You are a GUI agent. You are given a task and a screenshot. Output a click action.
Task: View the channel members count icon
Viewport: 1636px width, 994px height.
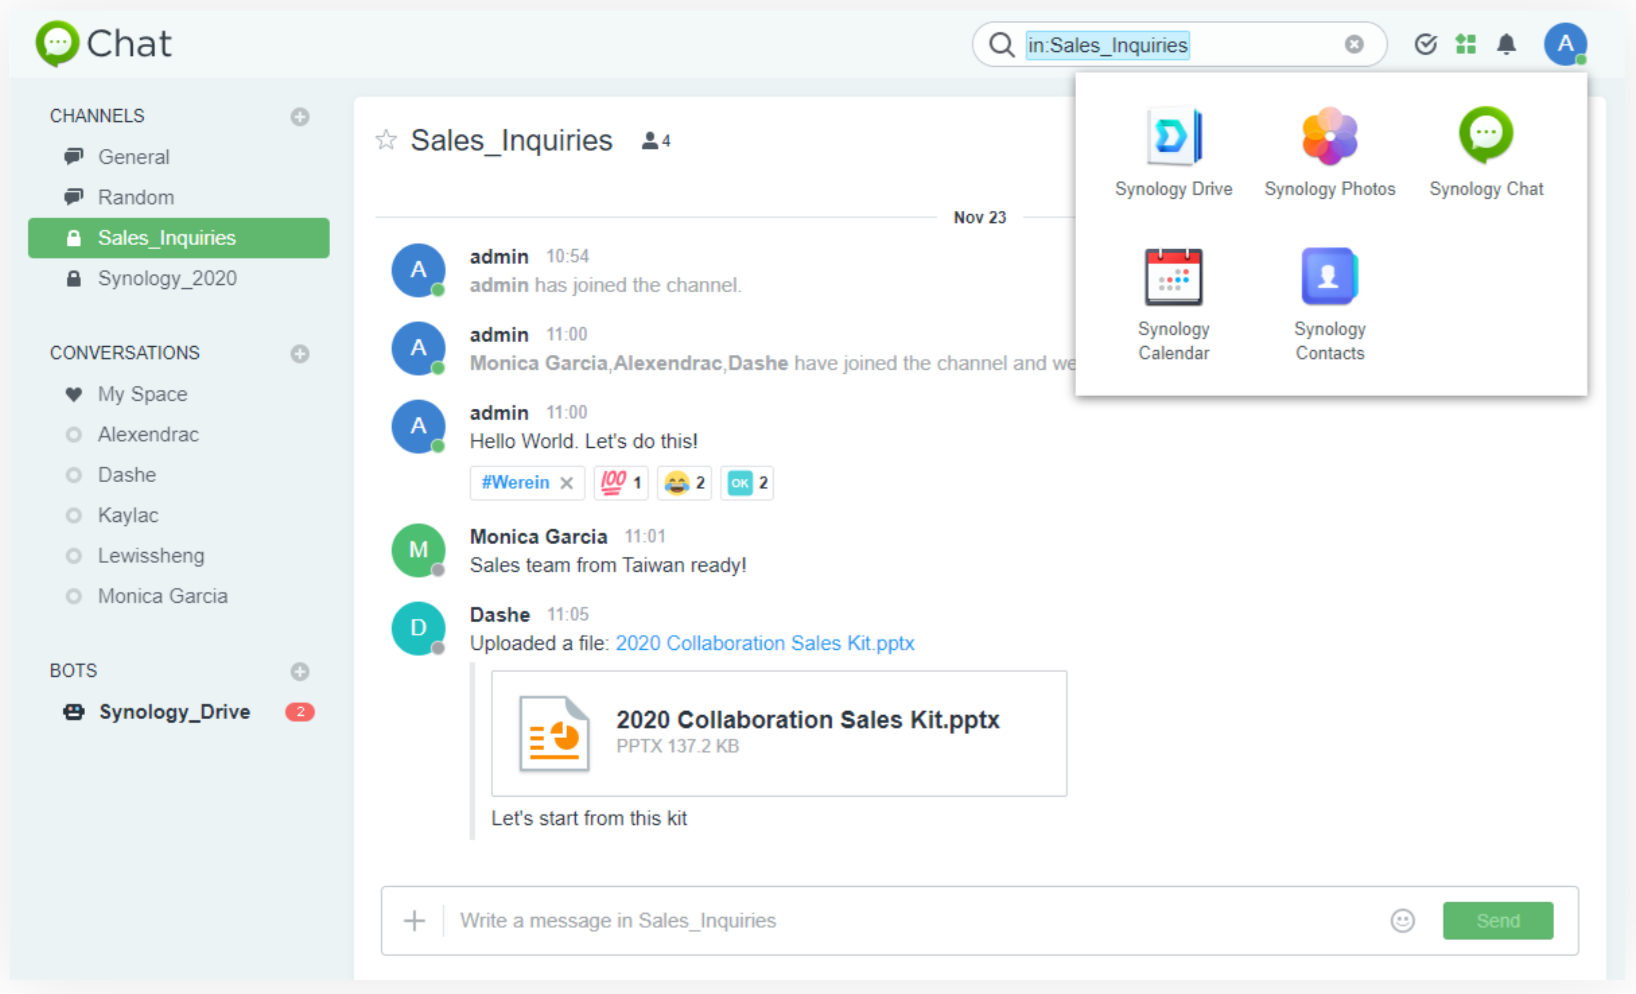[655, 141]
